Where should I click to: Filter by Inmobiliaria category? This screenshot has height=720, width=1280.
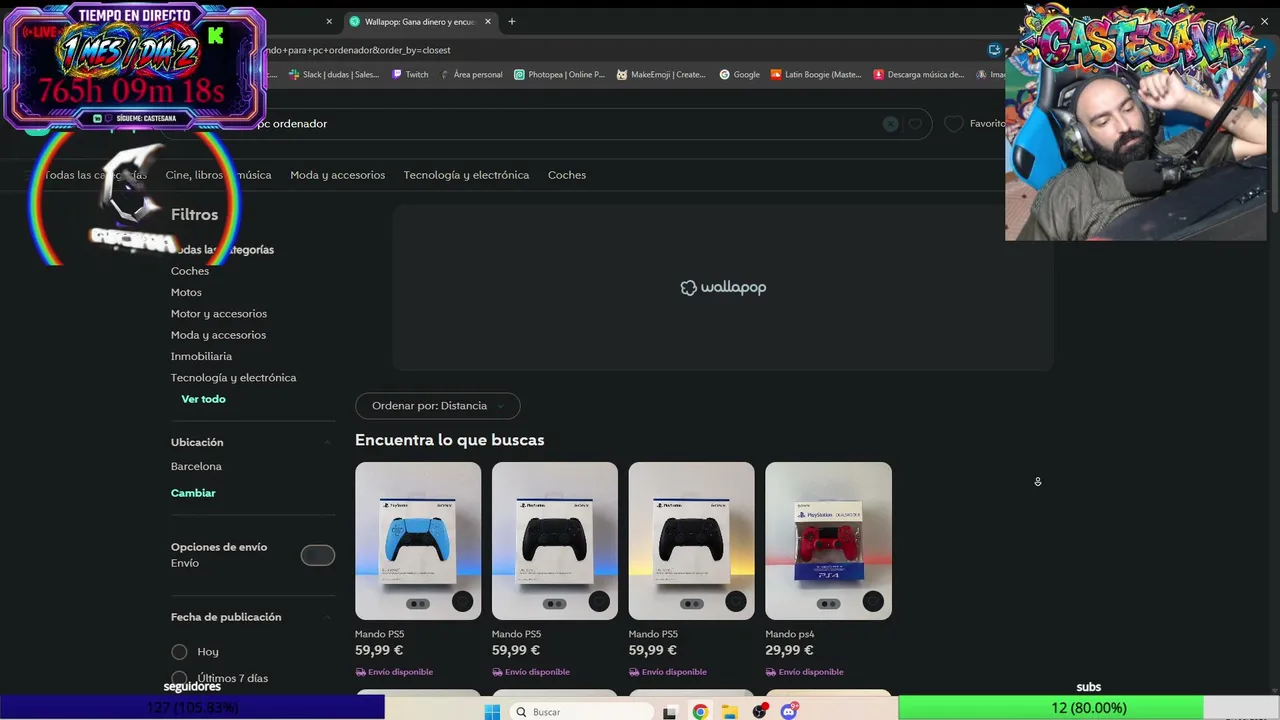pos(201,356)
